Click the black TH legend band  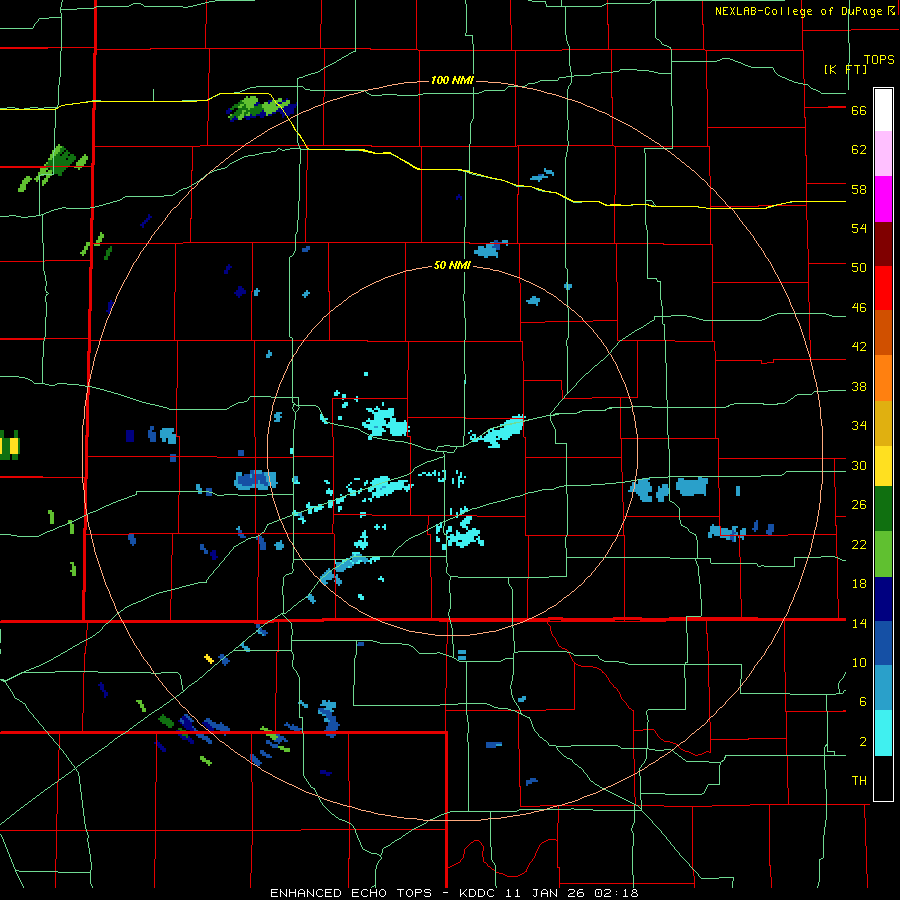coord(883,778)
